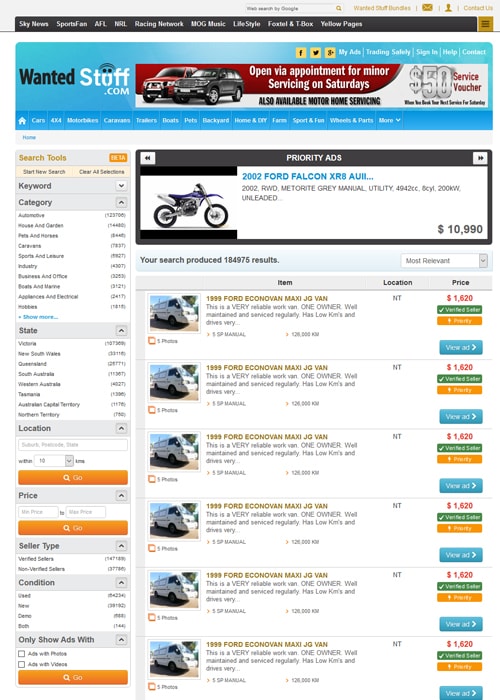Open Trading Safely link
Screen dimensions: 500x700
coord(388,52)
